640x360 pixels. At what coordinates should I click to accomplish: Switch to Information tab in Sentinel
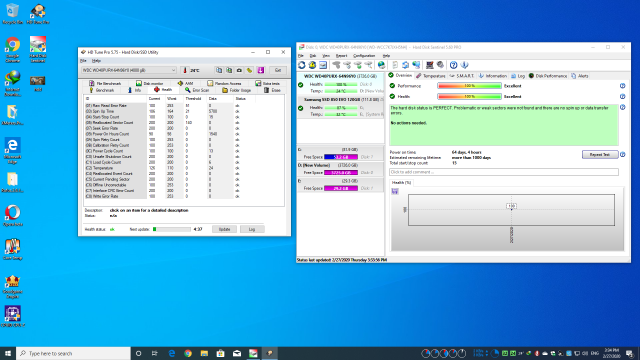point(493,76)
